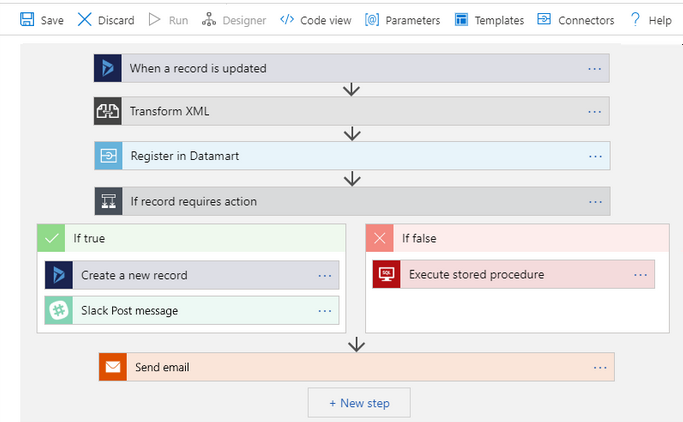The width and height of the screenshot is (683, 422).
Task: Click the Code view brackets icon
Action: 287,20
